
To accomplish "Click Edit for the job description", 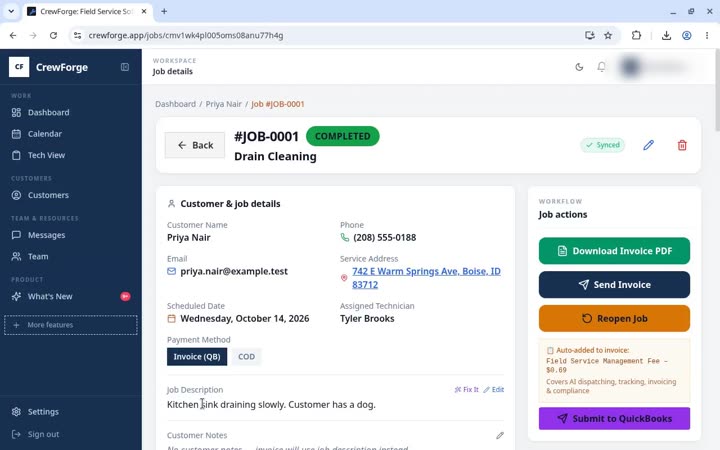I will pos(494,390).
